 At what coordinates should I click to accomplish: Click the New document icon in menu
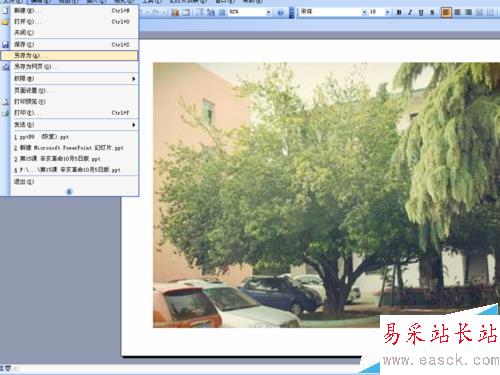[x=5, y=11]
